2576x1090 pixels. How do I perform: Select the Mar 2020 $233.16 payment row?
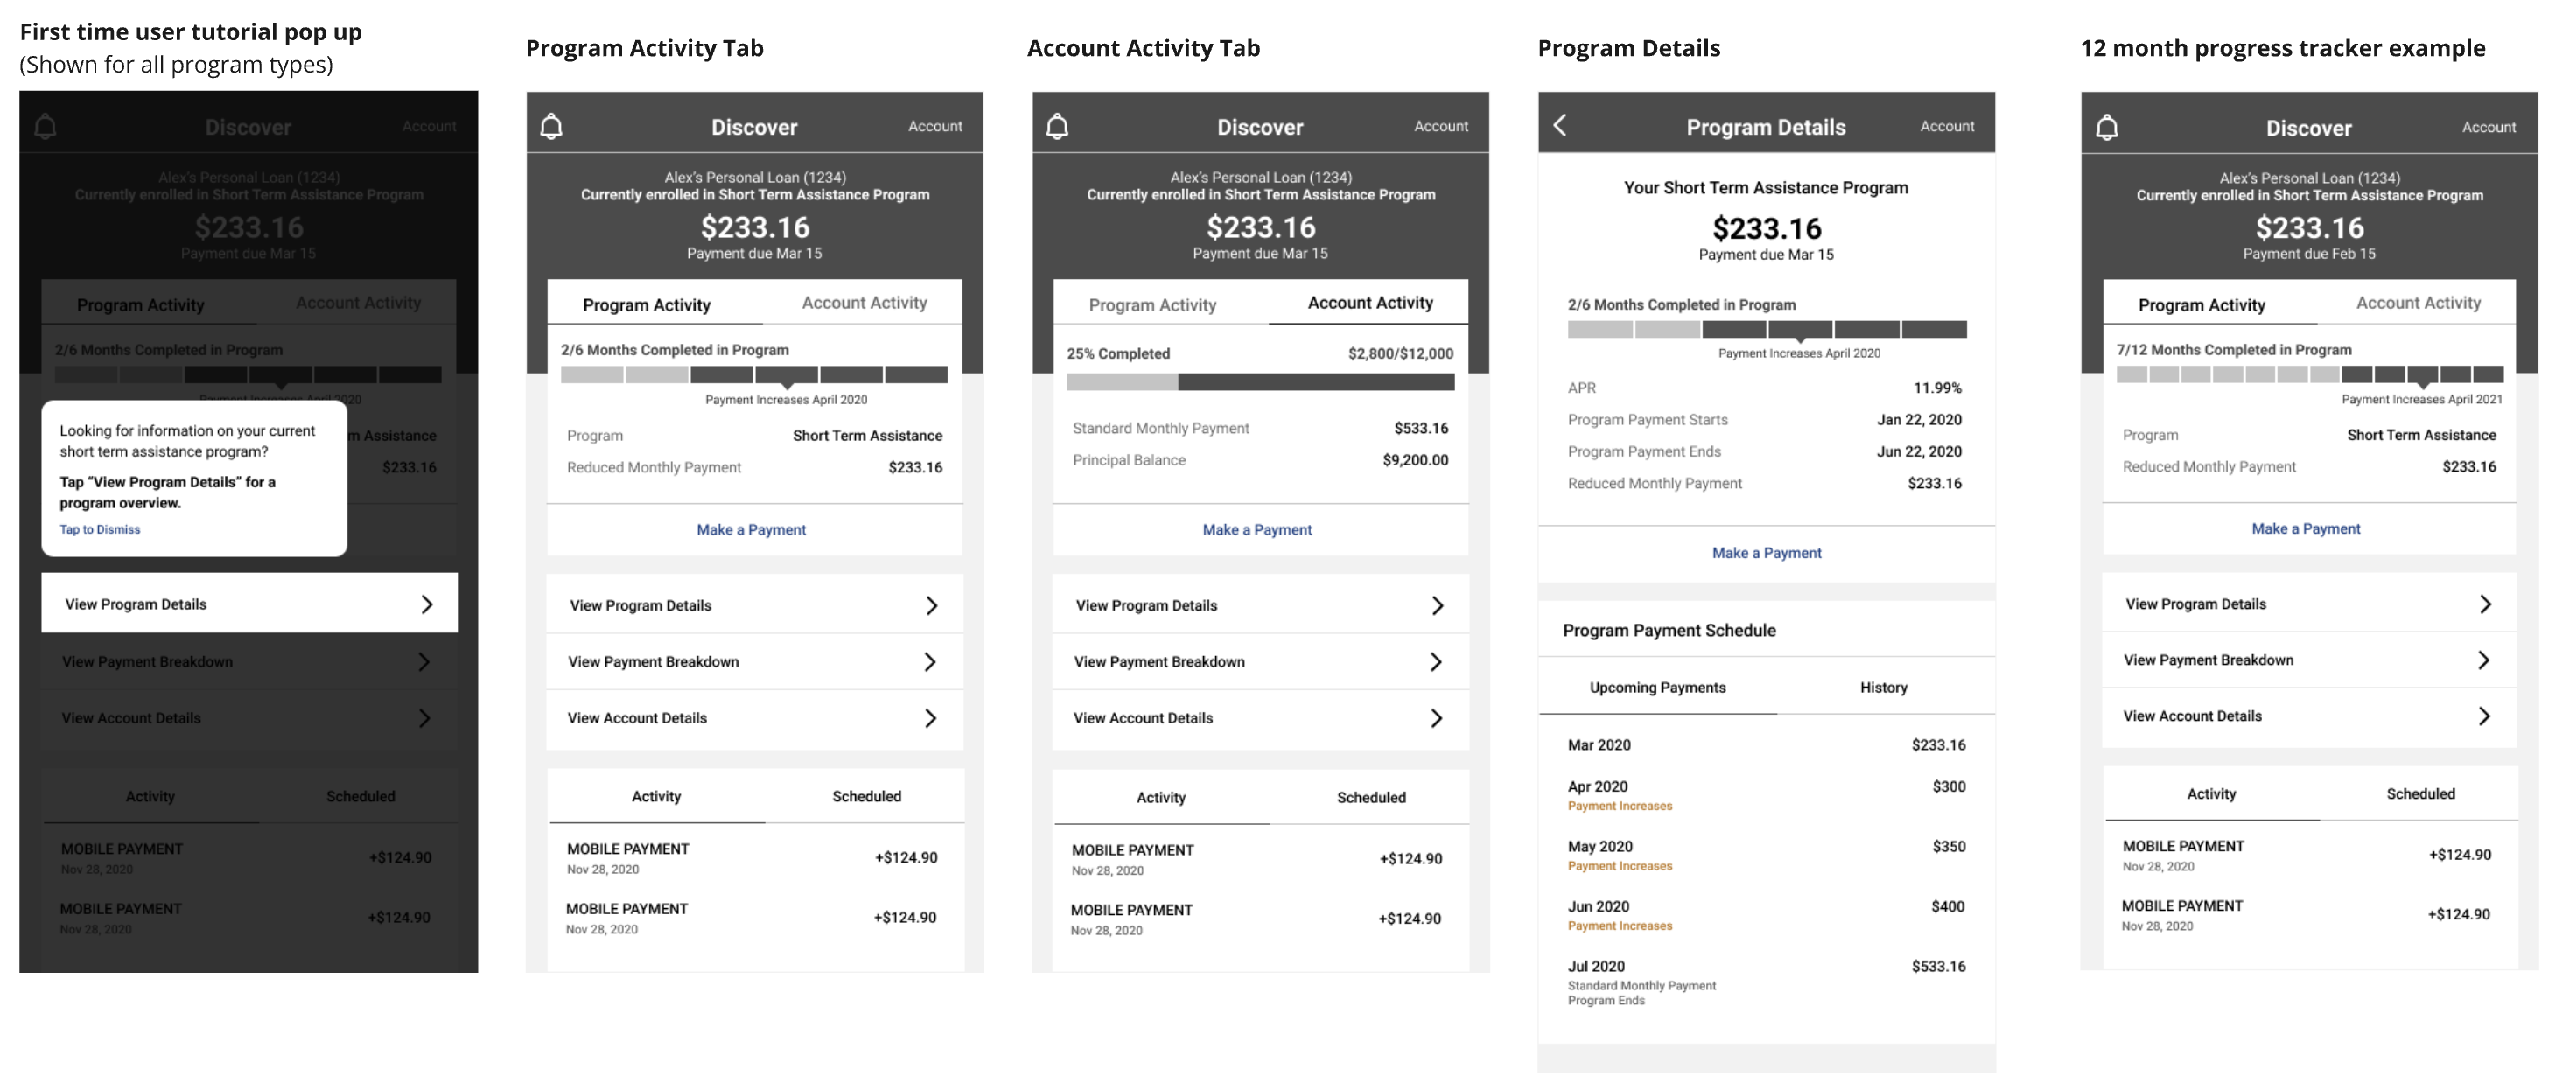pos(1766,744)
